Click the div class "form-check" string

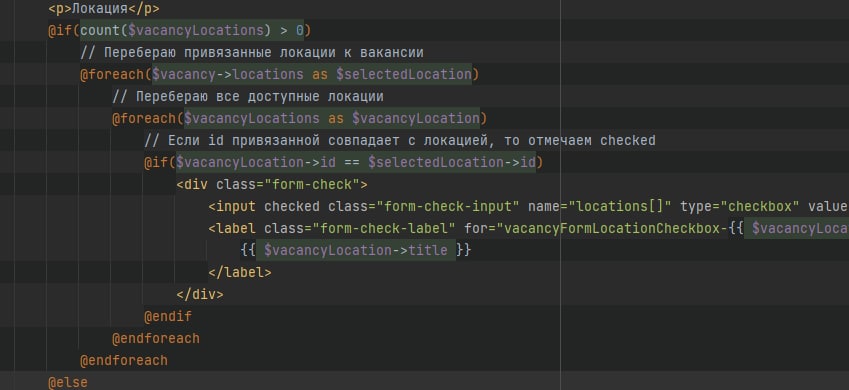312,185
